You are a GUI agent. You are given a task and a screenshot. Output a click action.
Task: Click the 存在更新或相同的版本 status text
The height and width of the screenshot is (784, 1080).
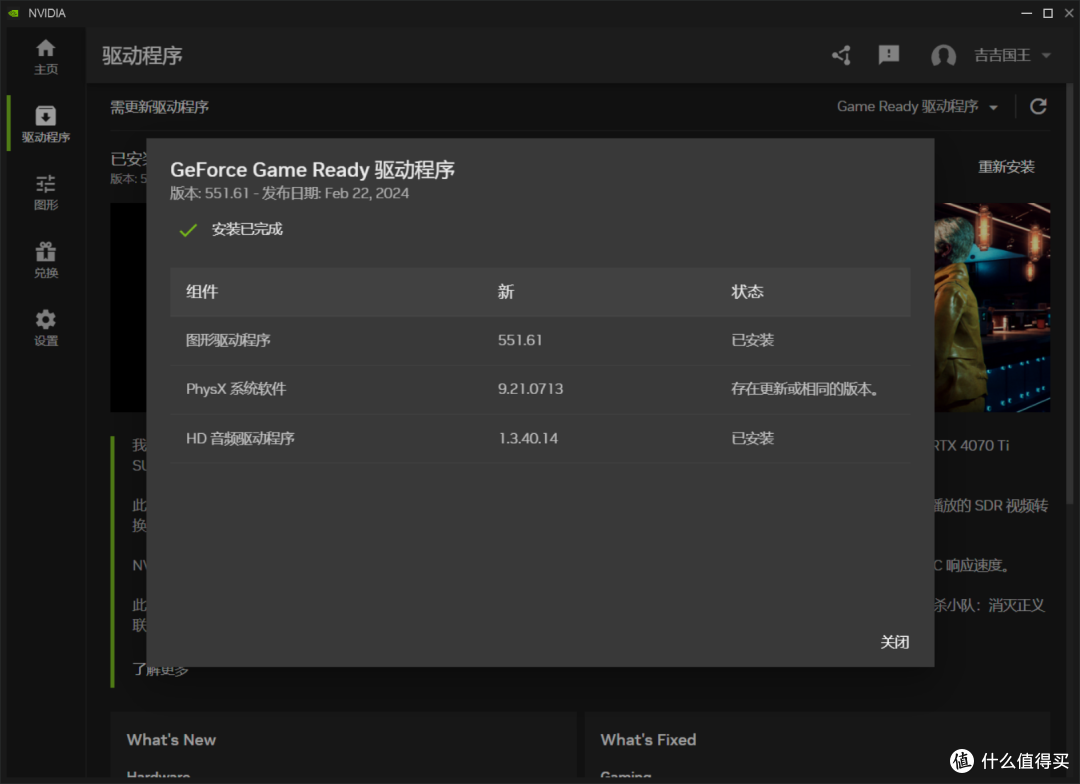click(x=804, y=389)
